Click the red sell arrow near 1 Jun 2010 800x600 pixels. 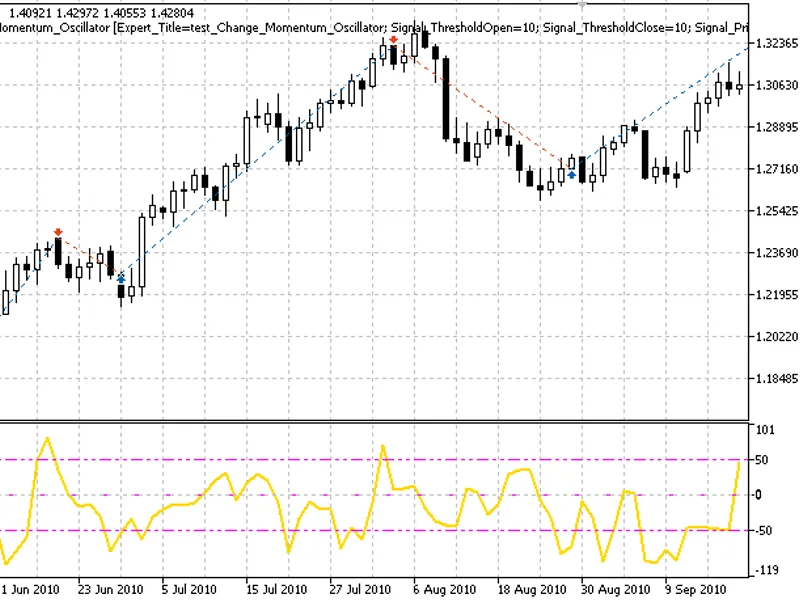pyautogui.click(x=58, y=233)
